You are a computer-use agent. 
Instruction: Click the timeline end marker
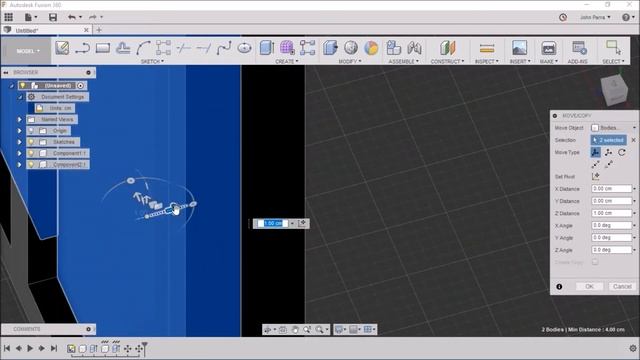click(x=144, y=348)
